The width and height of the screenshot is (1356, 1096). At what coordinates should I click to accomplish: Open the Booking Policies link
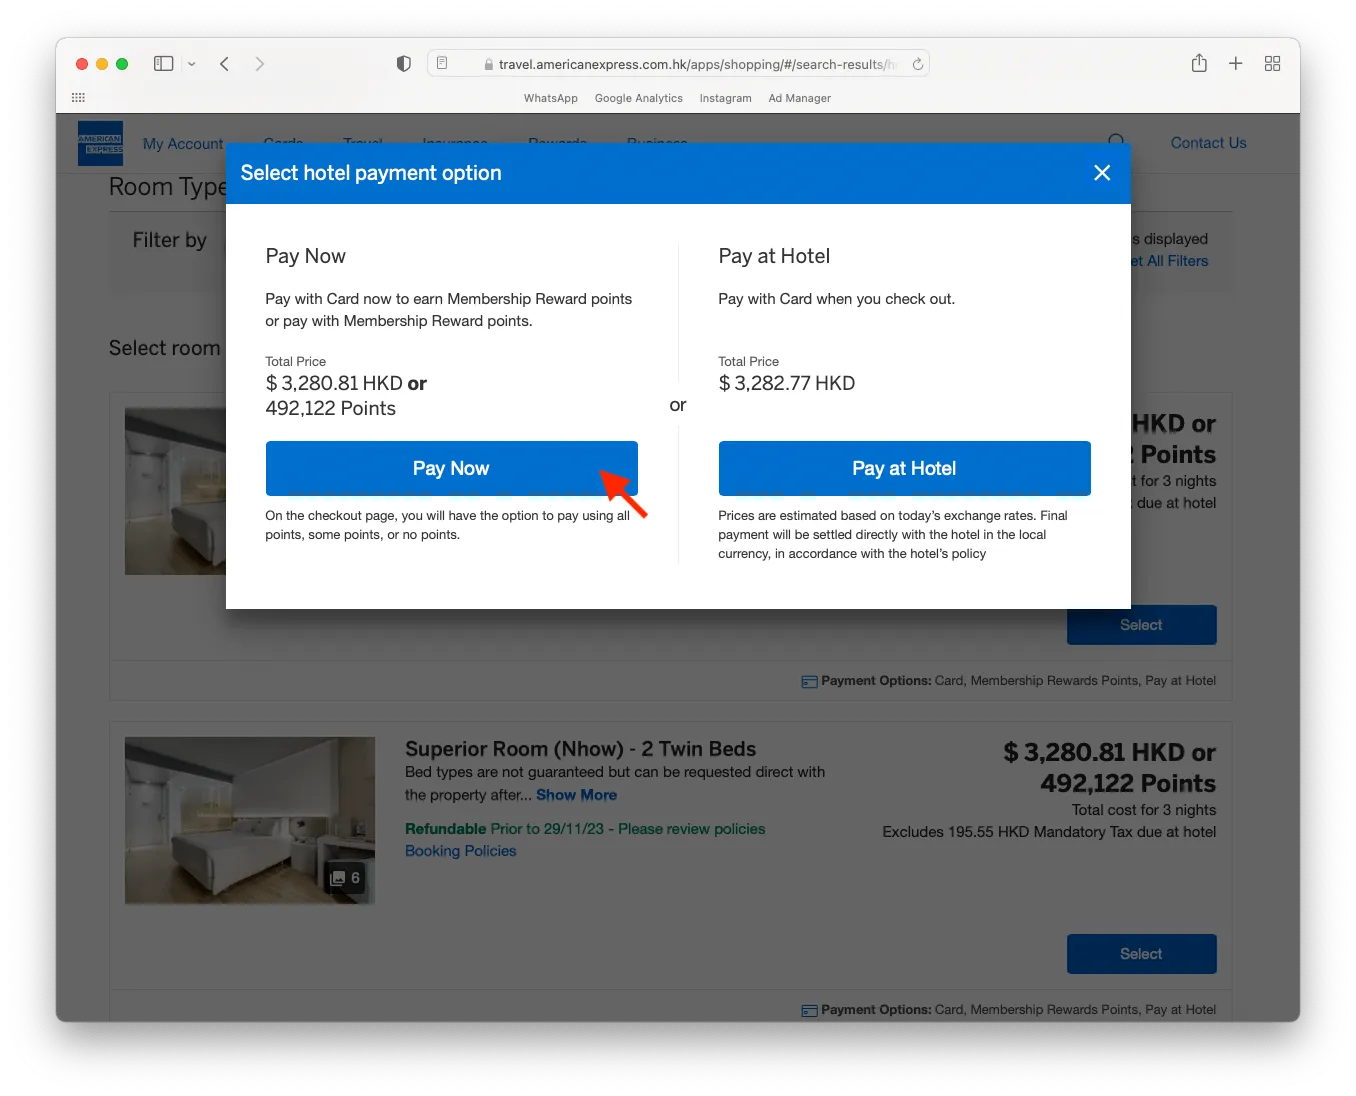[x=461, y=851]
